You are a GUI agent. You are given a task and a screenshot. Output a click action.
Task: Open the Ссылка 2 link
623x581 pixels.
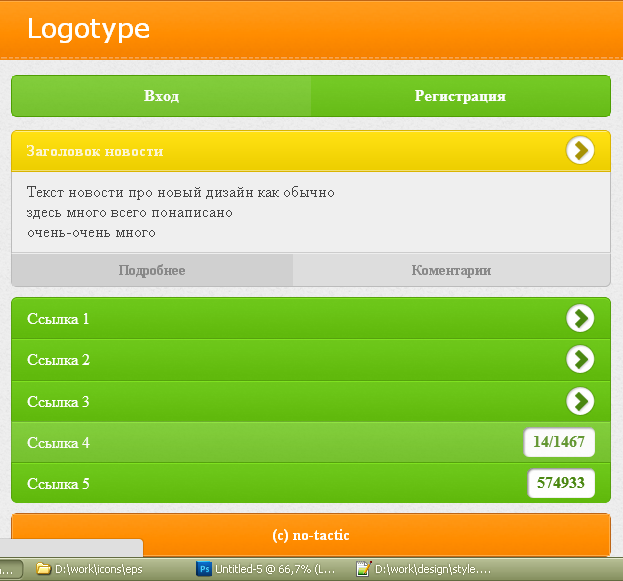(311, 360)
